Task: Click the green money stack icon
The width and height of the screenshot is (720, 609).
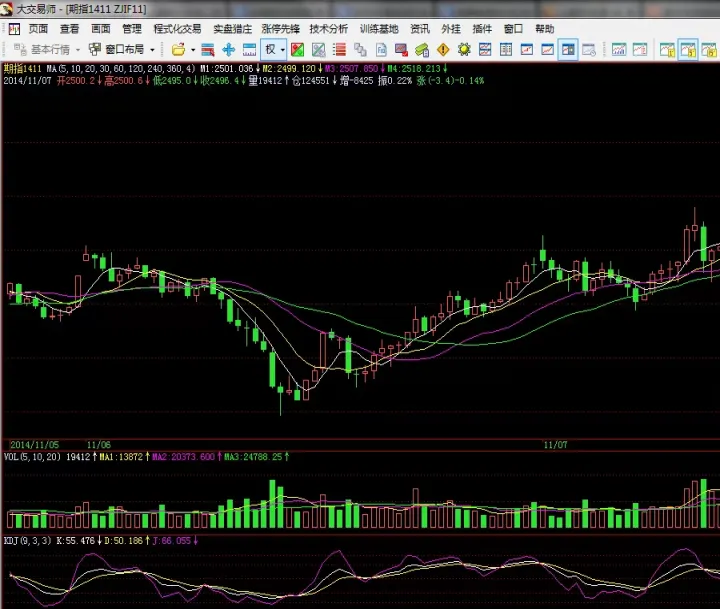Action: pos(422,49)
